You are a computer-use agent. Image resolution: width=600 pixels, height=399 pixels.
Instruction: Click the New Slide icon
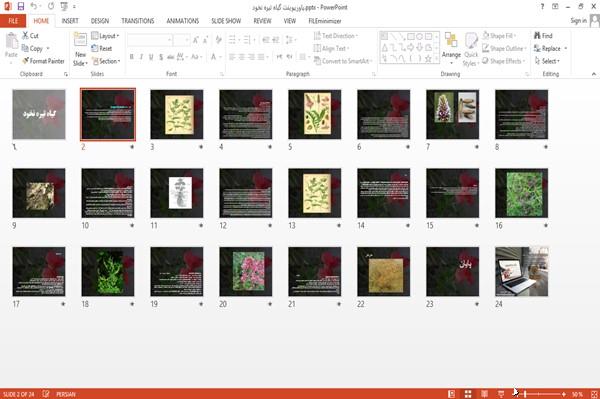(80, 40)
